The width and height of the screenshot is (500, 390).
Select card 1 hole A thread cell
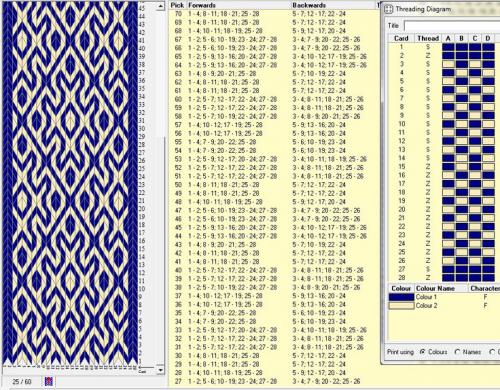(x=448, y=47)
